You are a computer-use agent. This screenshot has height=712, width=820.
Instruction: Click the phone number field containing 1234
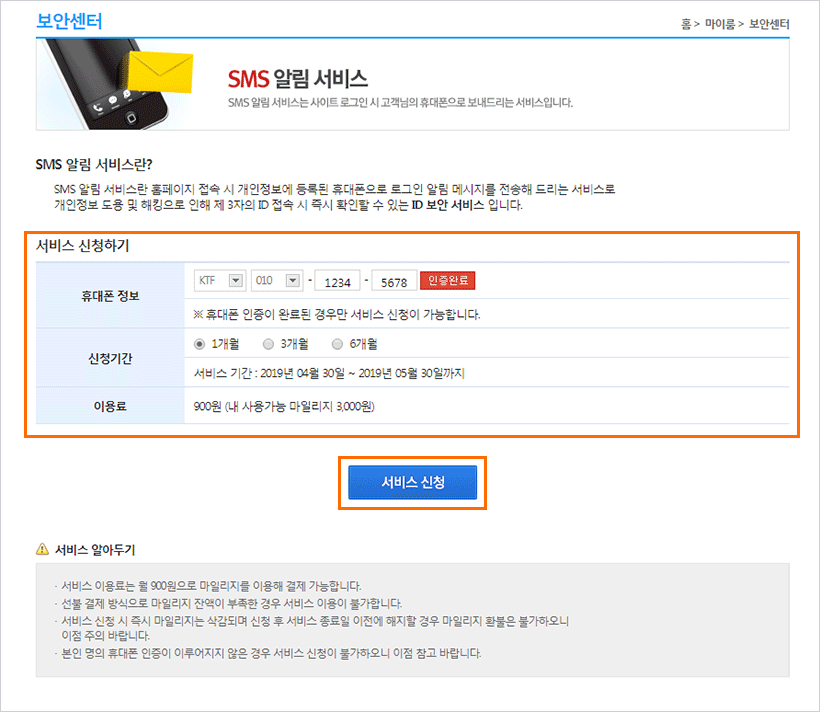click(337, 281)
